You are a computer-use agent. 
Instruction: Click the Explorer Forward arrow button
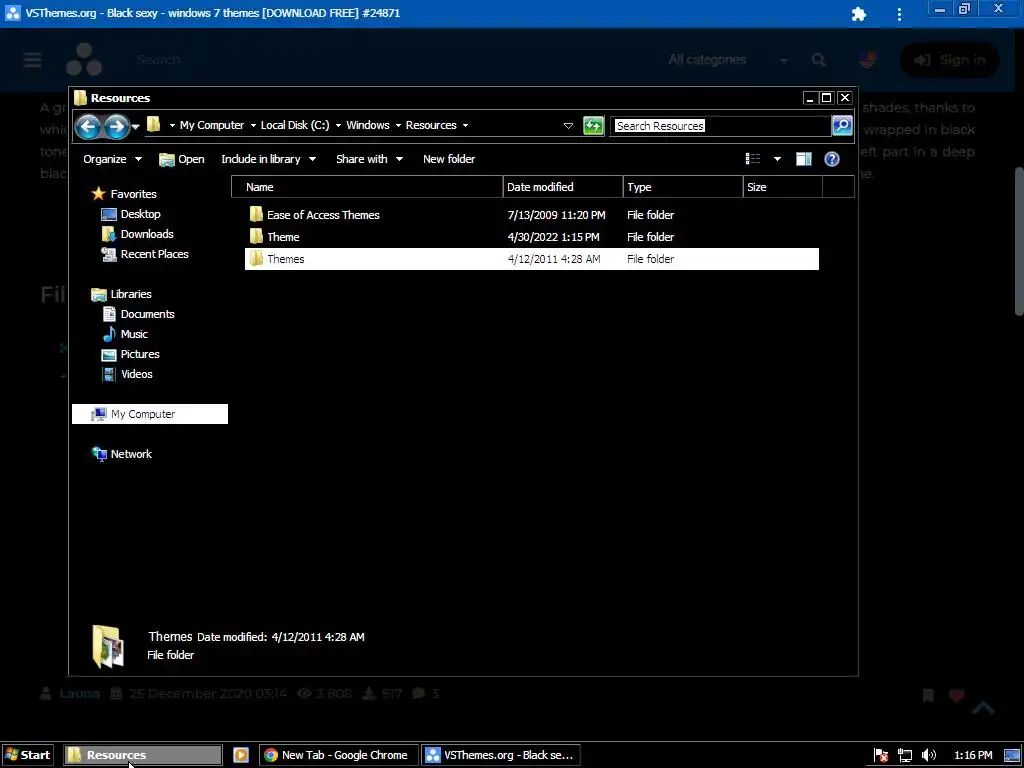click(x=116, y=126)
